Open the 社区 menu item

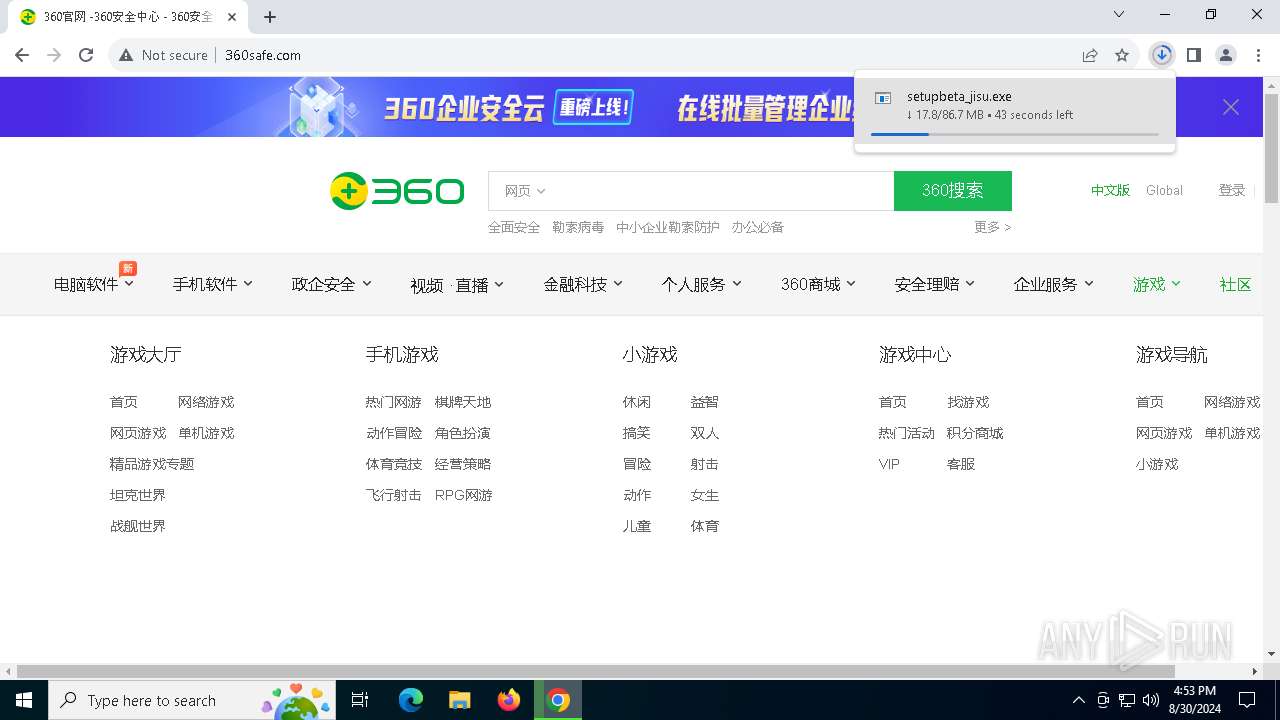[x=1236, y=285]
